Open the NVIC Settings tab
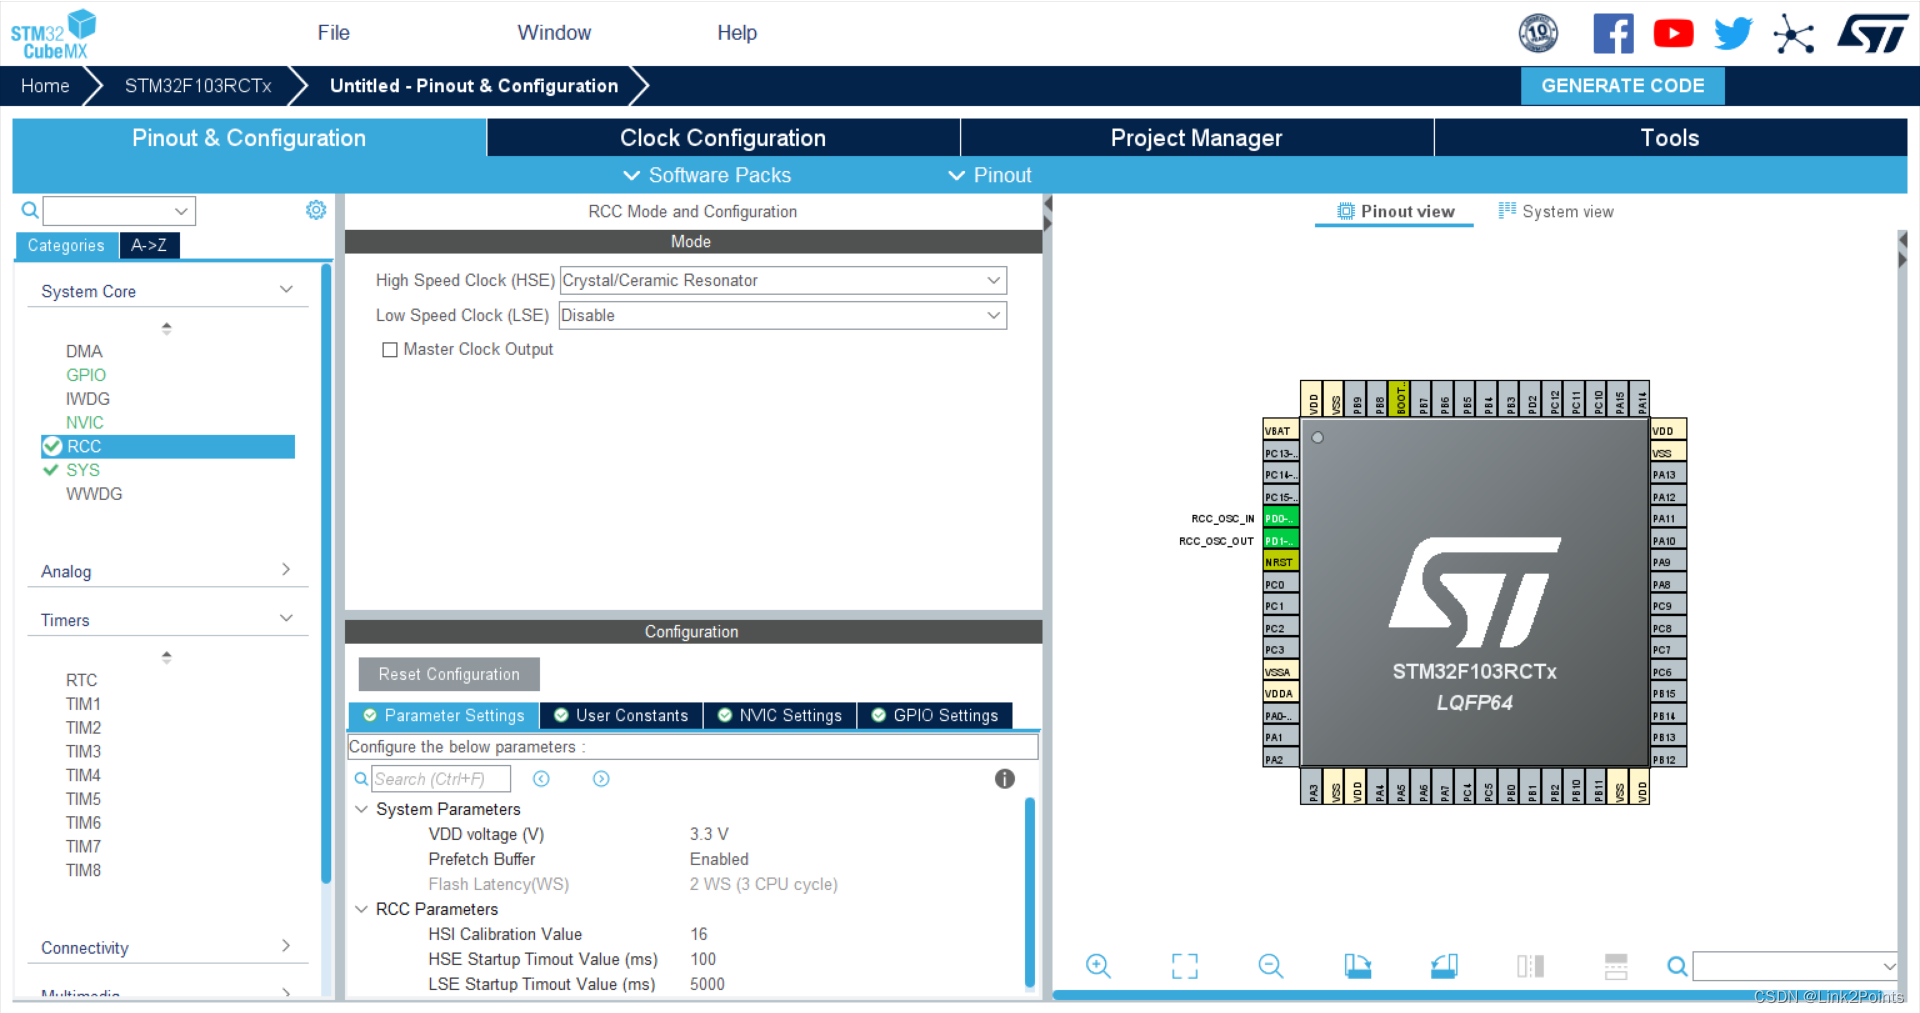1920x1013 pixels. [780, 716]
